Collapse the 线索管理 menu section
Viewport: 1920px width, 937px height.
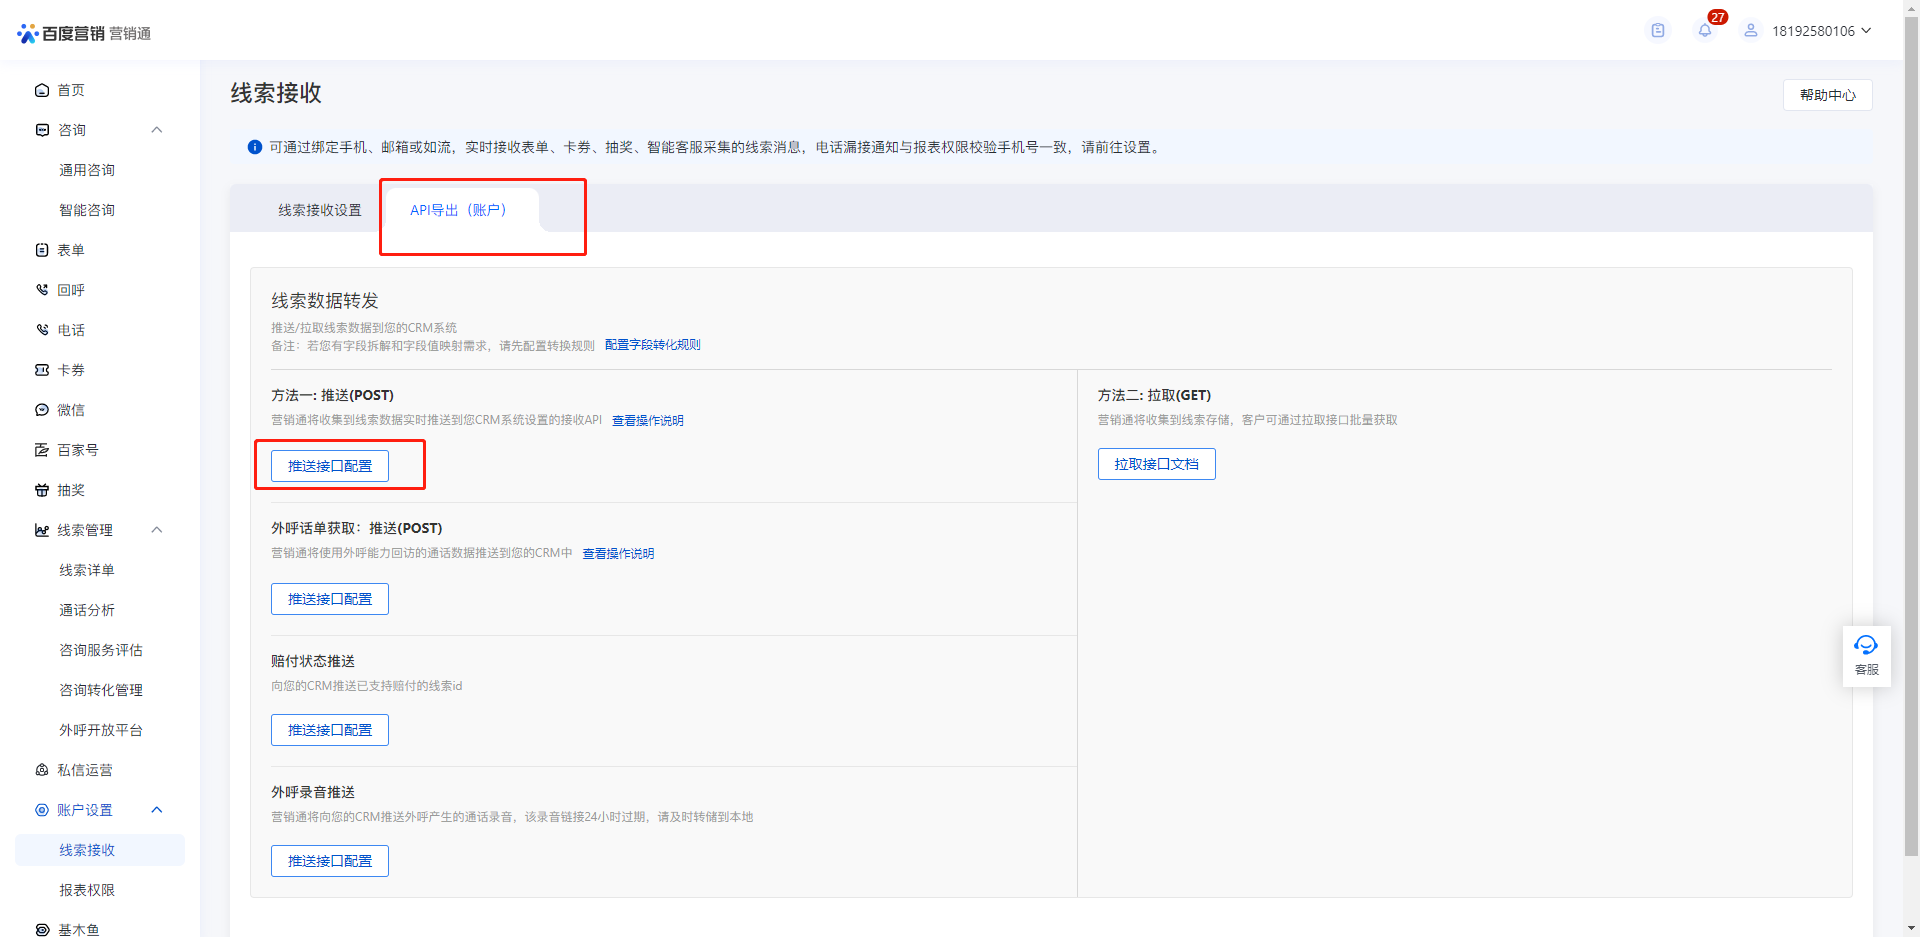[156, 530]
